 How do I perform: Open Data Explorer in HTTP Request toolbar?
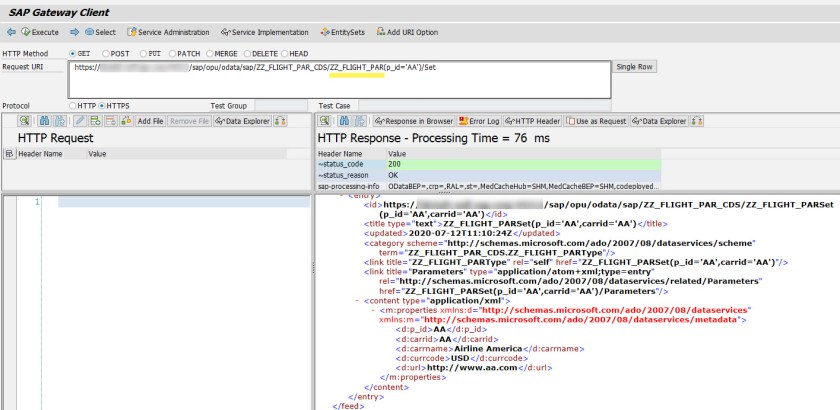coord(242,121)
